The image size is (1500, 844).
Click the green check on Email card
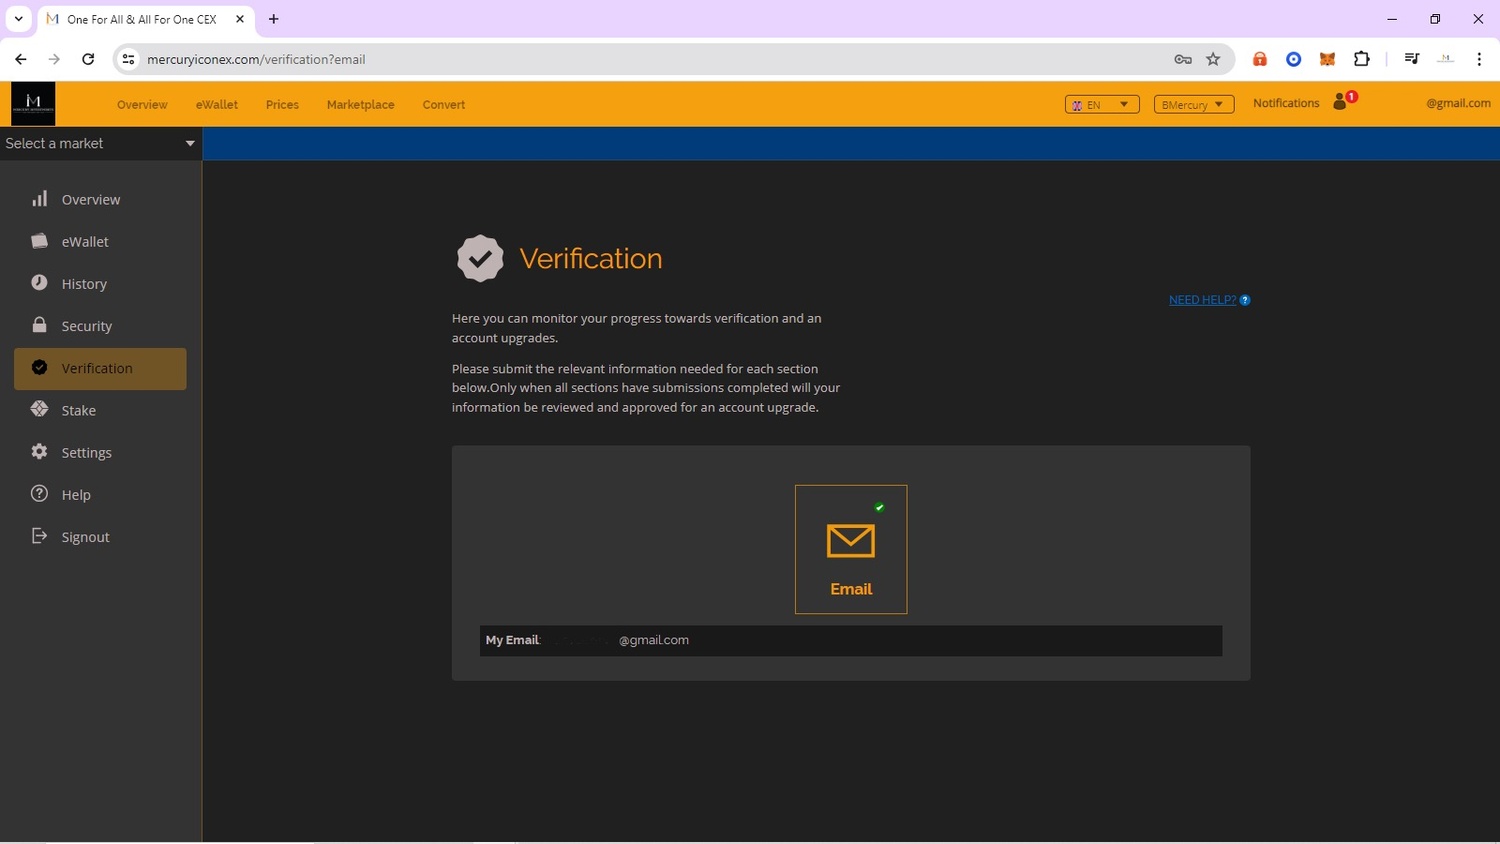coord(880,507)
